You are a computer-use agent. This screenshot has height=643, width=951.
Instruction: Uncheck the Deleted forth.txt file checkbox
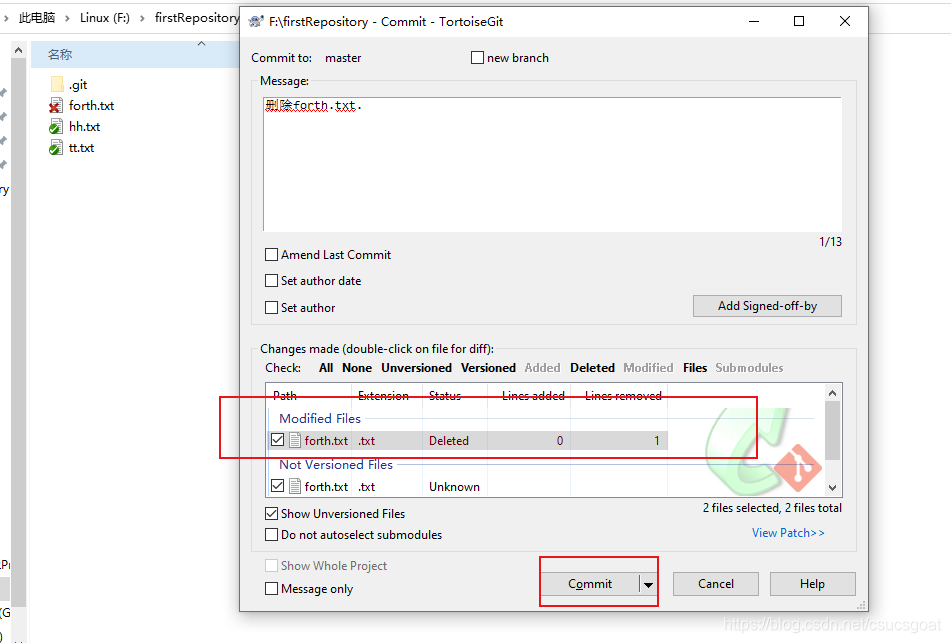278,440
